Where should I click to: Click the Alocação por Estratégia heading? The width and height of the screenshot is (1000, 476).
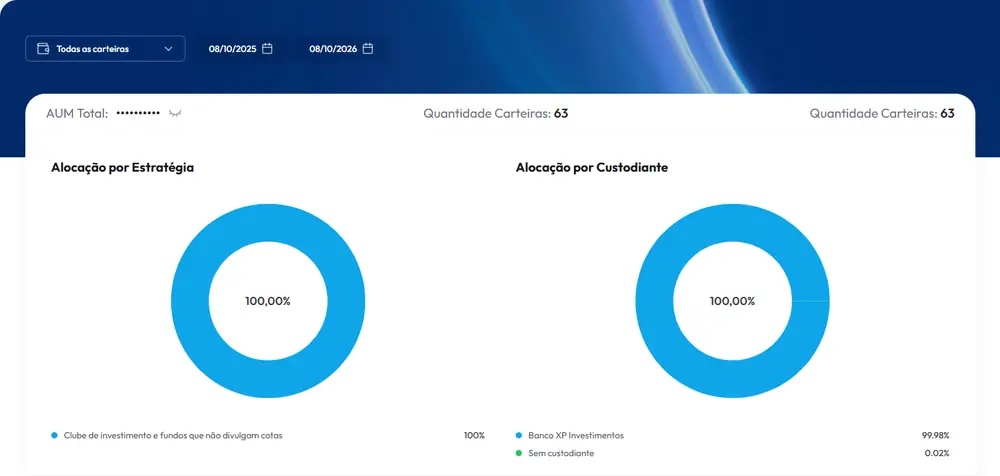(x=122, y=168)
